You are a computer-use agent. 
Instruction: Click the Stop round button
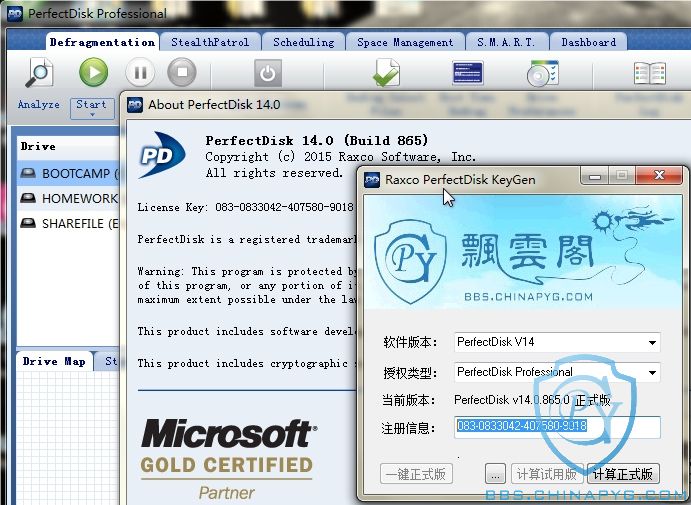[182, 72]
